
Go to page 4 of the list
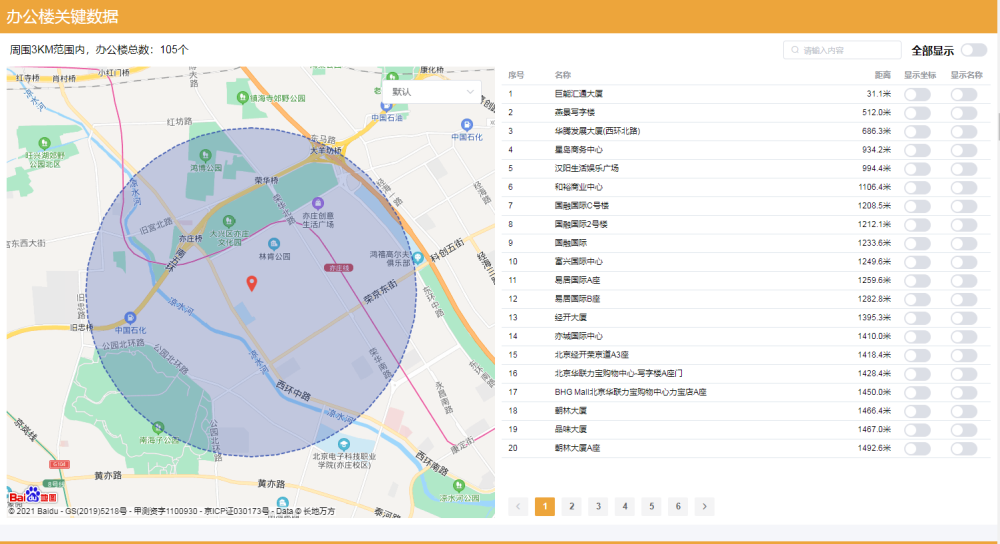click(x=625, y=506)
